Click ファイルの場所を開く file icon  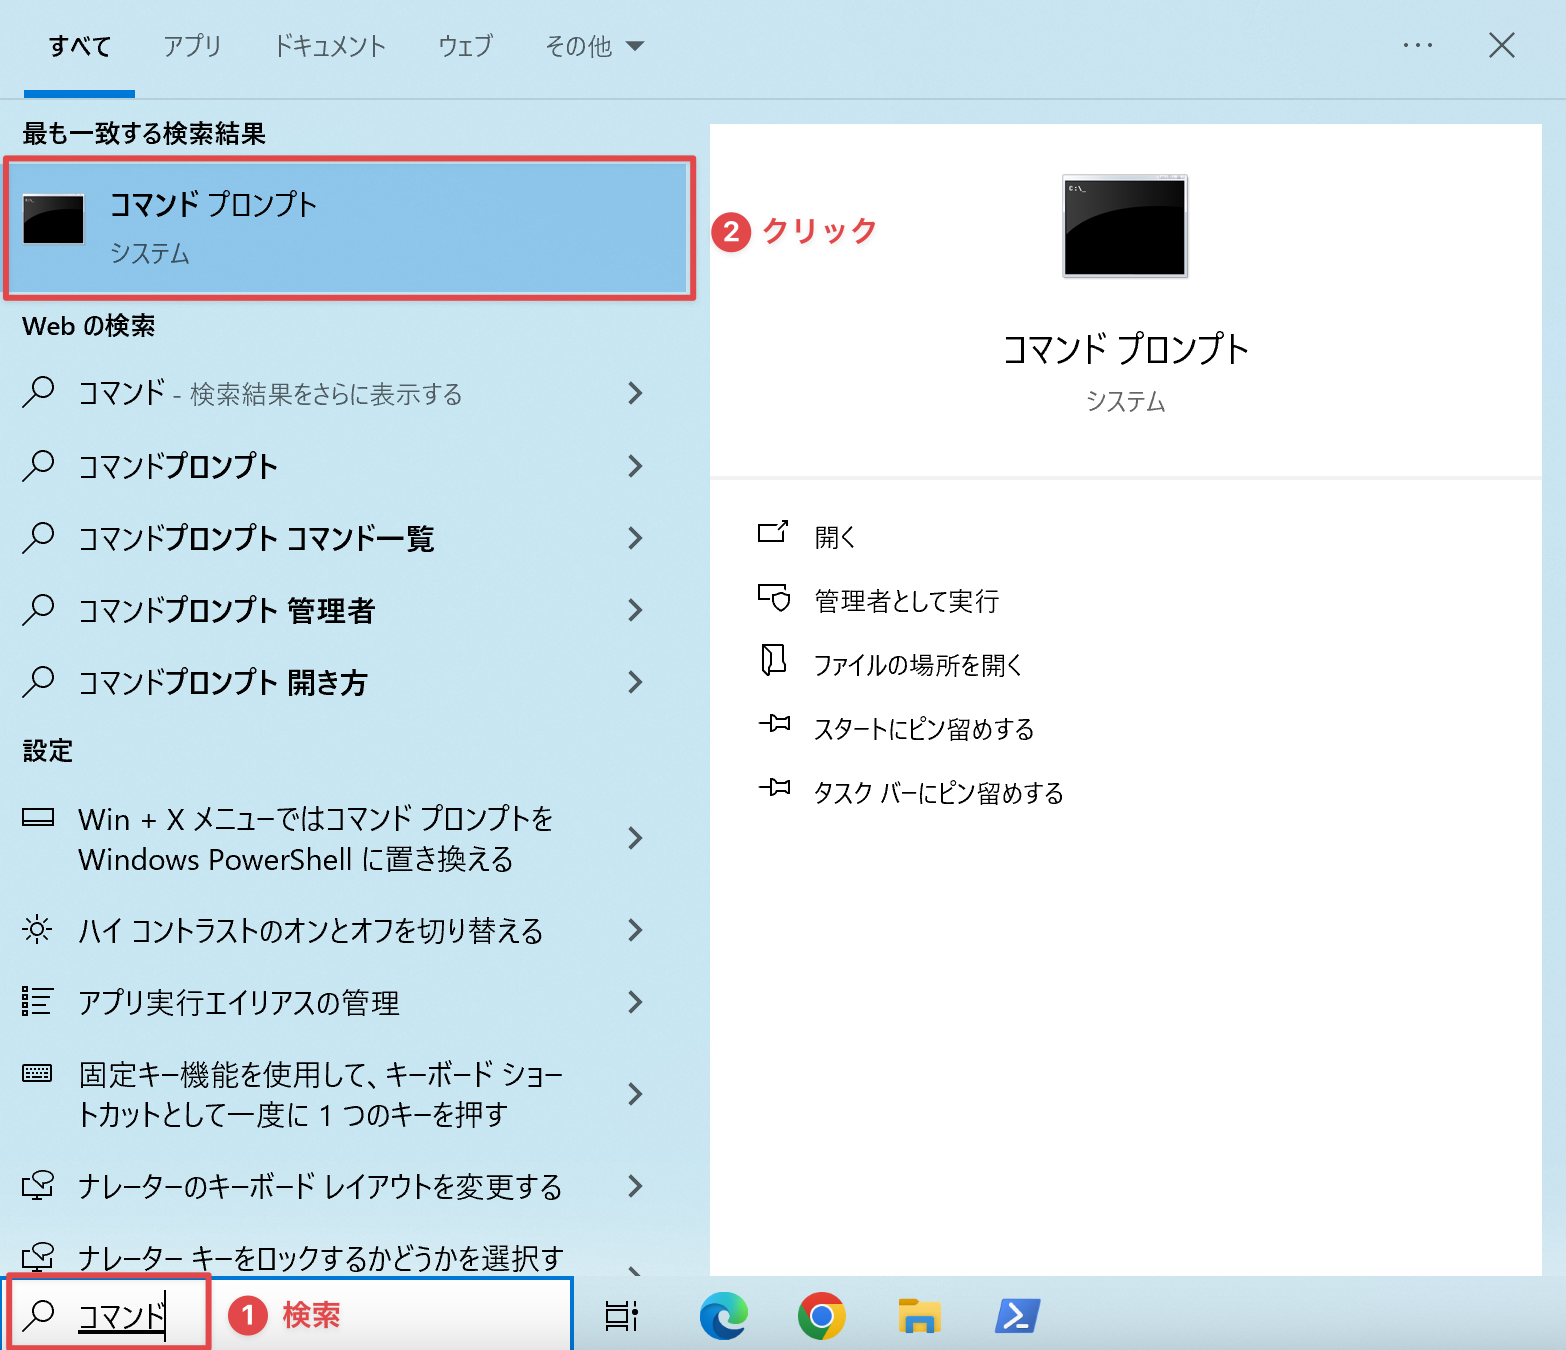tap(774, 661)
